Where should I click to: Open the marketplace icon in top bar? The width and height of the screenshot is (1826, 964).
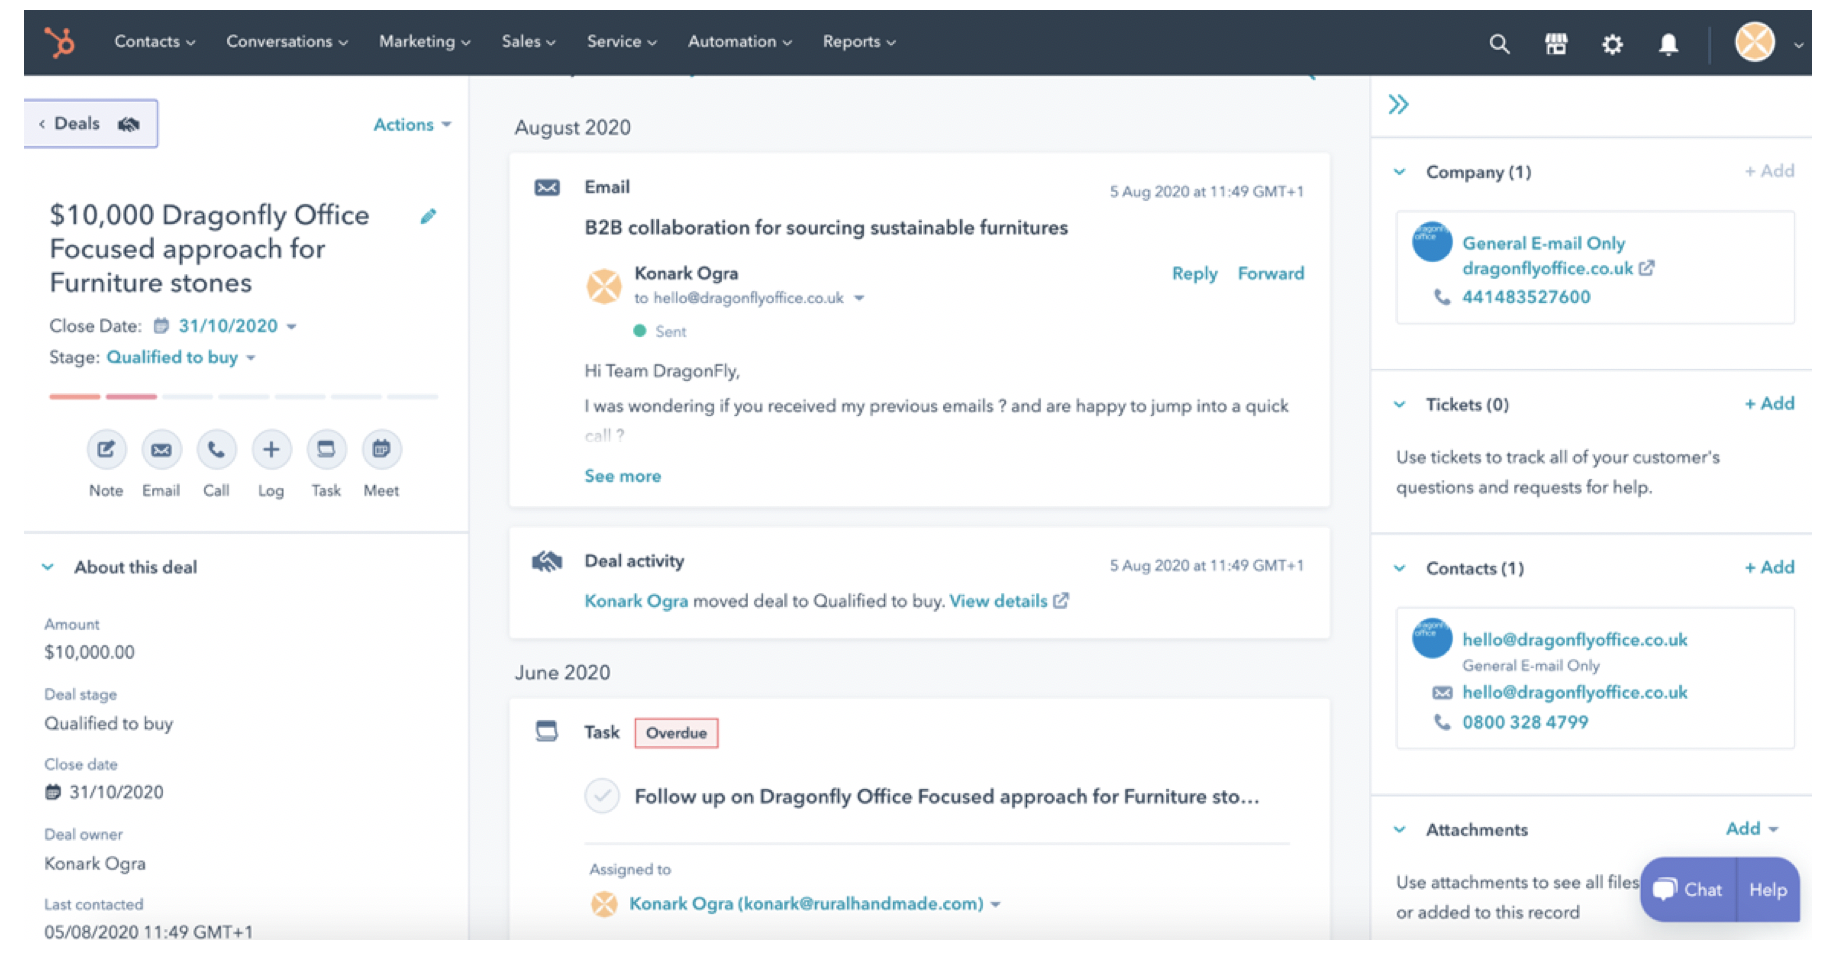[1556, 43]
